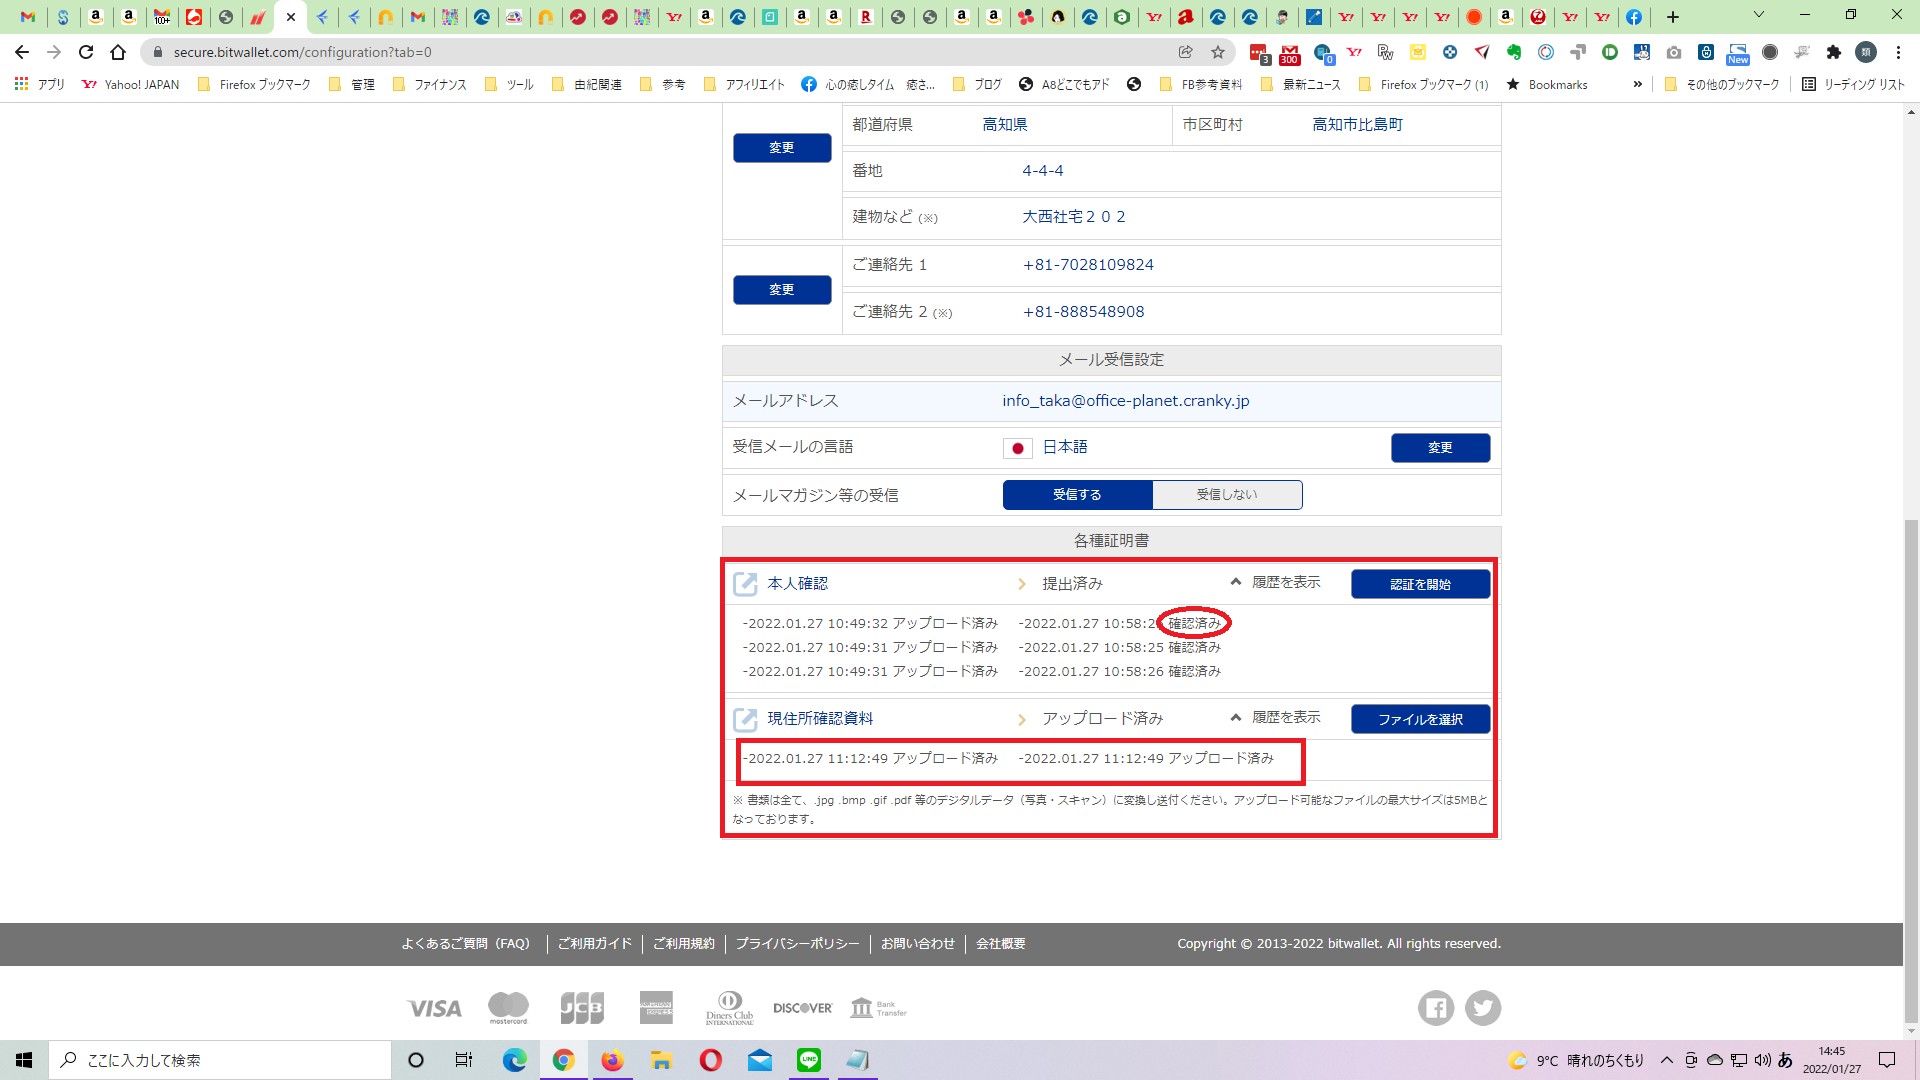Open a new browser tab

[1672, 17]
